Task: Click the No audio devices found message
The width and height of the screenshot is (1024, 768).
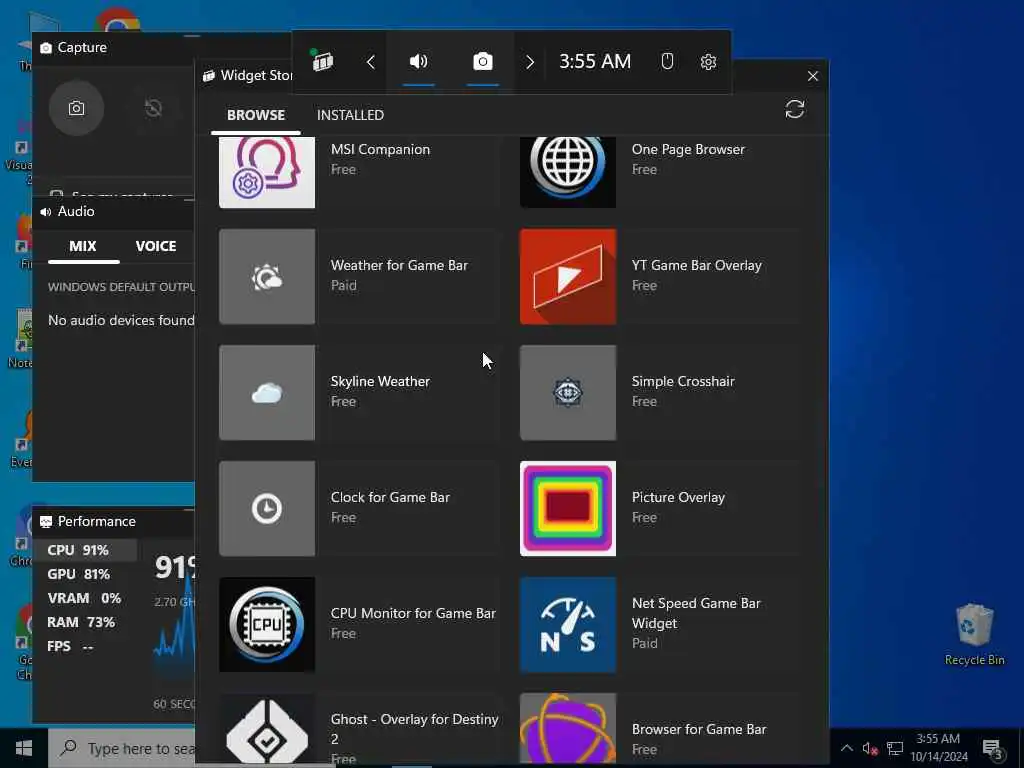Action: (121, 320)
